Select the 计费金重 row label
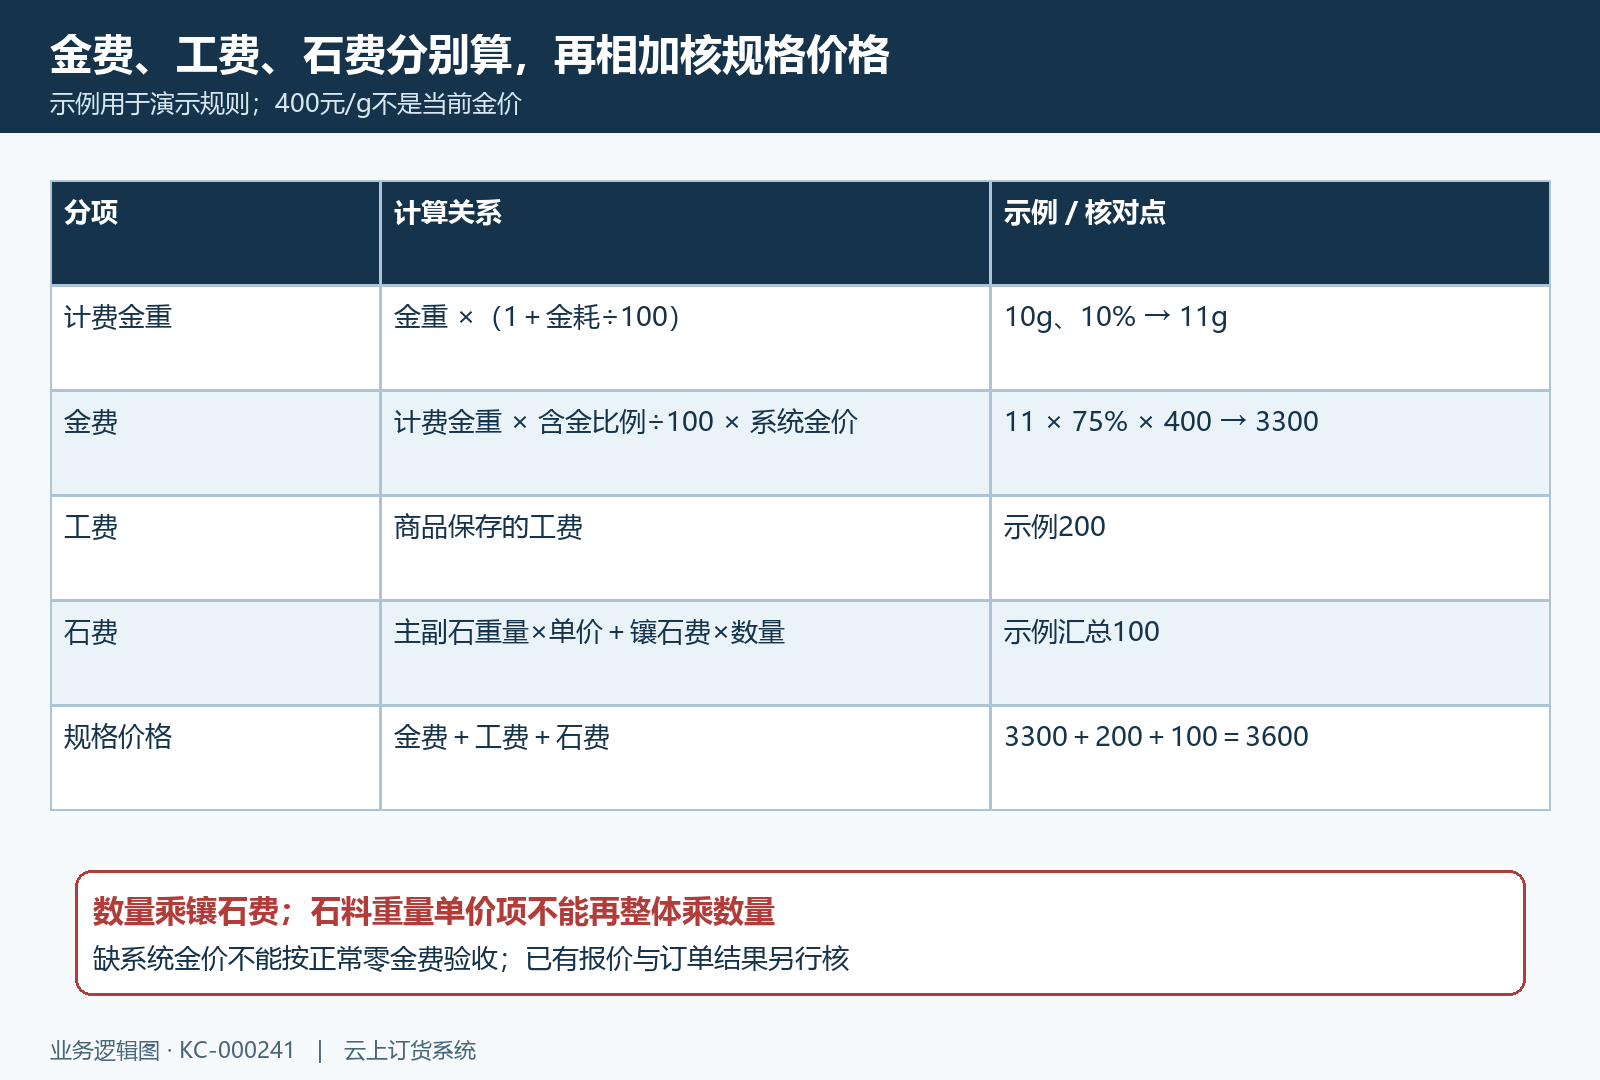This screenshot has height=1080, width=1600. (x=118, y=317)
